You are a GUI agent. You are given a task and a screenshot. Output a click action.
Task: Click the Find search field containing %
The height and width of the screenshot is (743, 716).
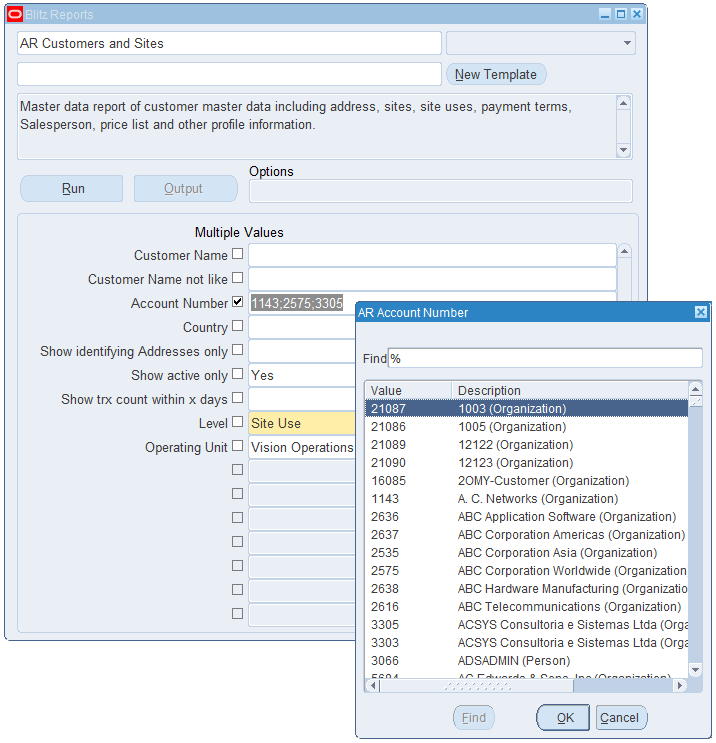[x=545, y=358]
